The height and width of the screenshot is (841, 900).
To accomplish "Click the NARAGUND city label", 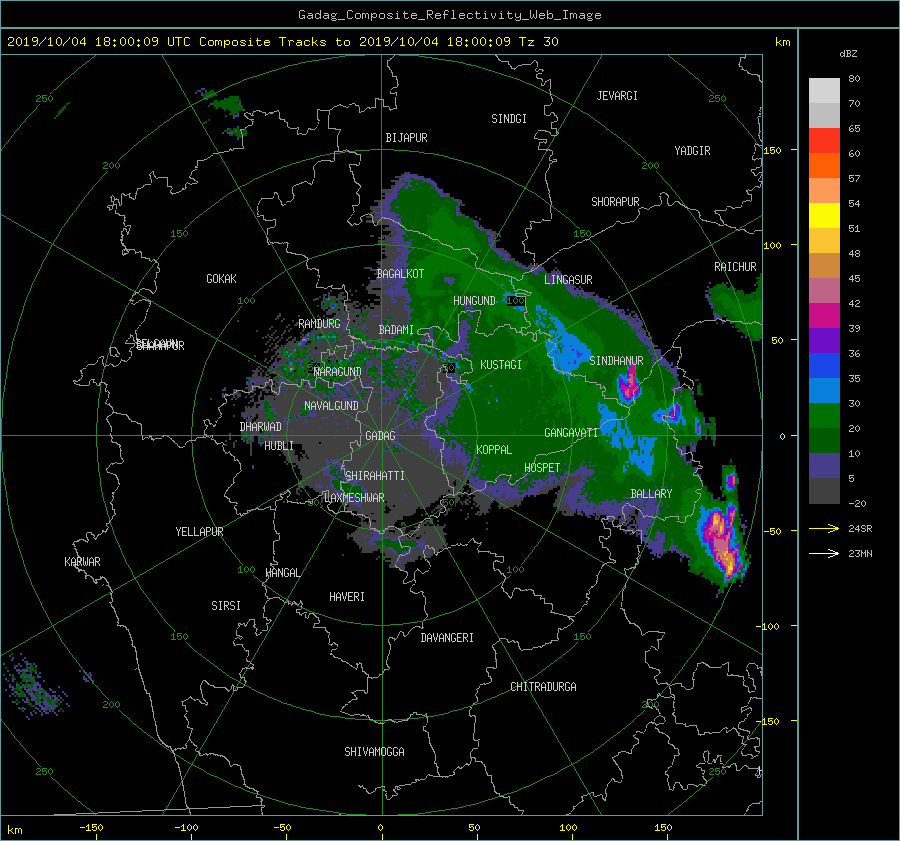I will 338,371.
